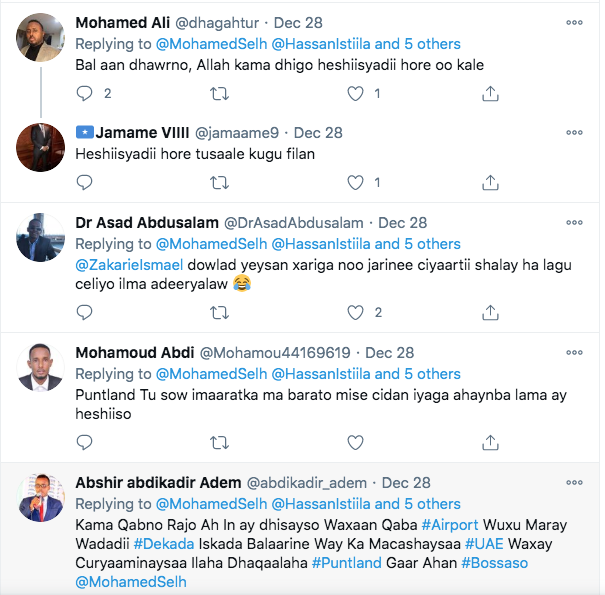Open more options on Mohamed Ali's tweet

tap(574, 22)
